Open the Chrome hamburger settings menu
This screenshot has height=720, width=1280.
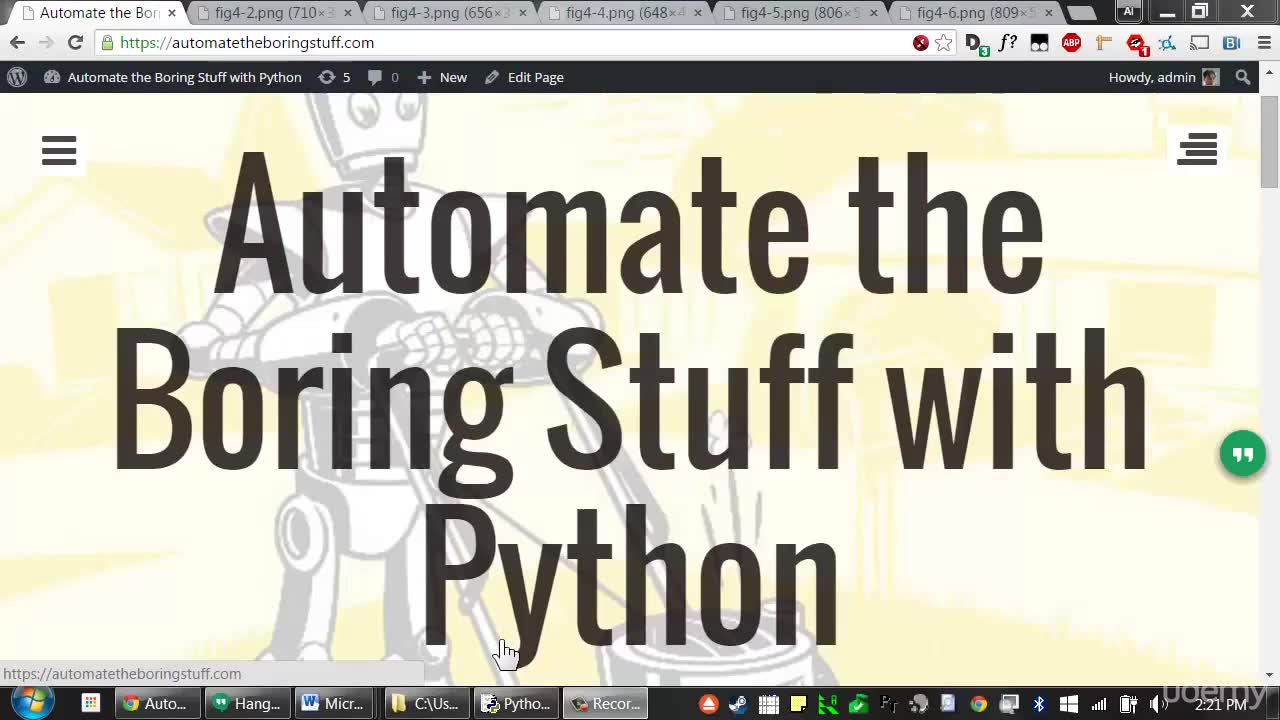(x=1262, y=43)
